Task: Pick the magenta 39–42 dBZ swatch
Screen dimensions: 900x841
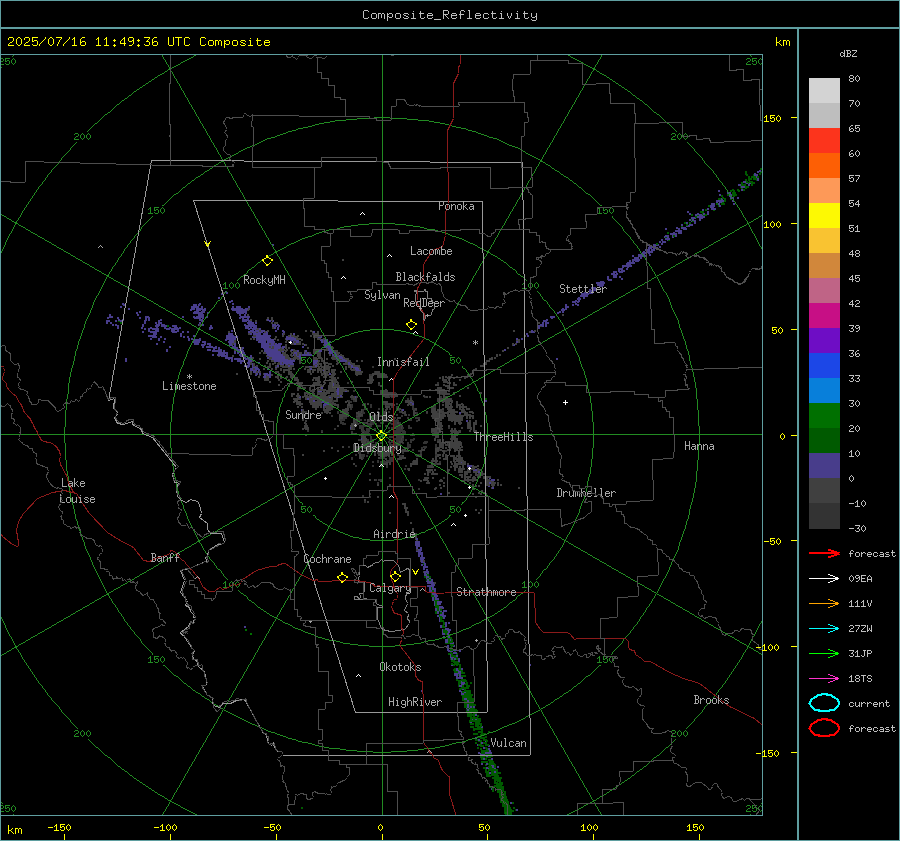Action: (x=824, y=316)
